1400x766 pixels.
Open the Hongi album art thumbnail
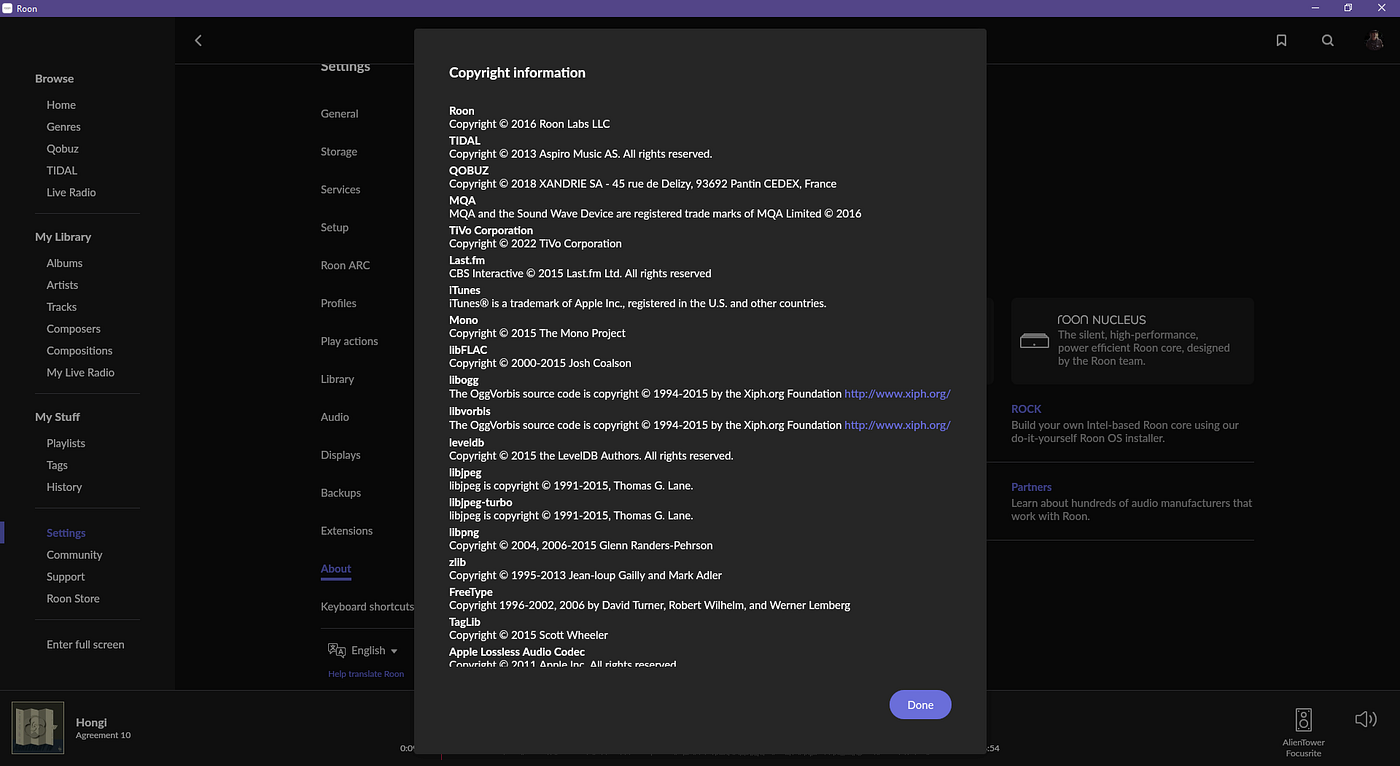pos(38,727)
